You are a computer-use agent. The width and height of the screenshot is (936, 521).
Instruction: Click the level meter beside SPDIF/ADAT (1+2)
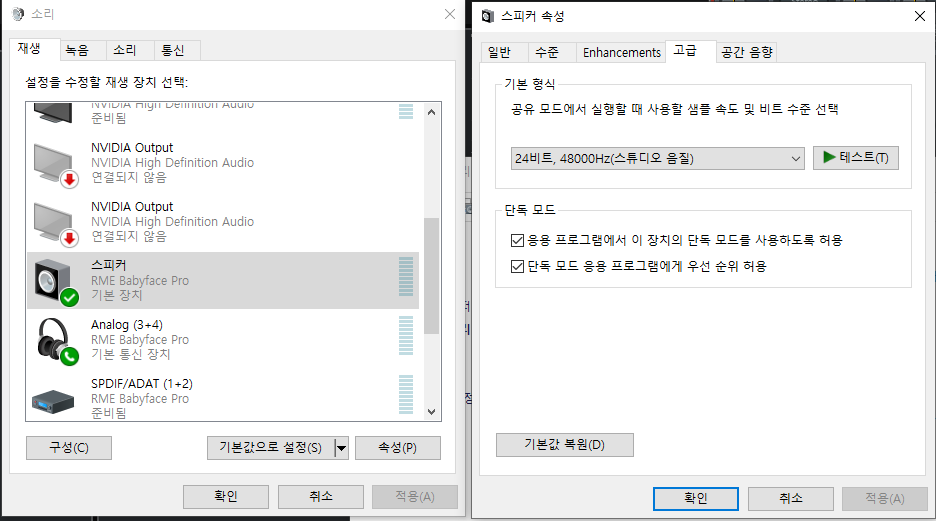[x=406, y=394]
